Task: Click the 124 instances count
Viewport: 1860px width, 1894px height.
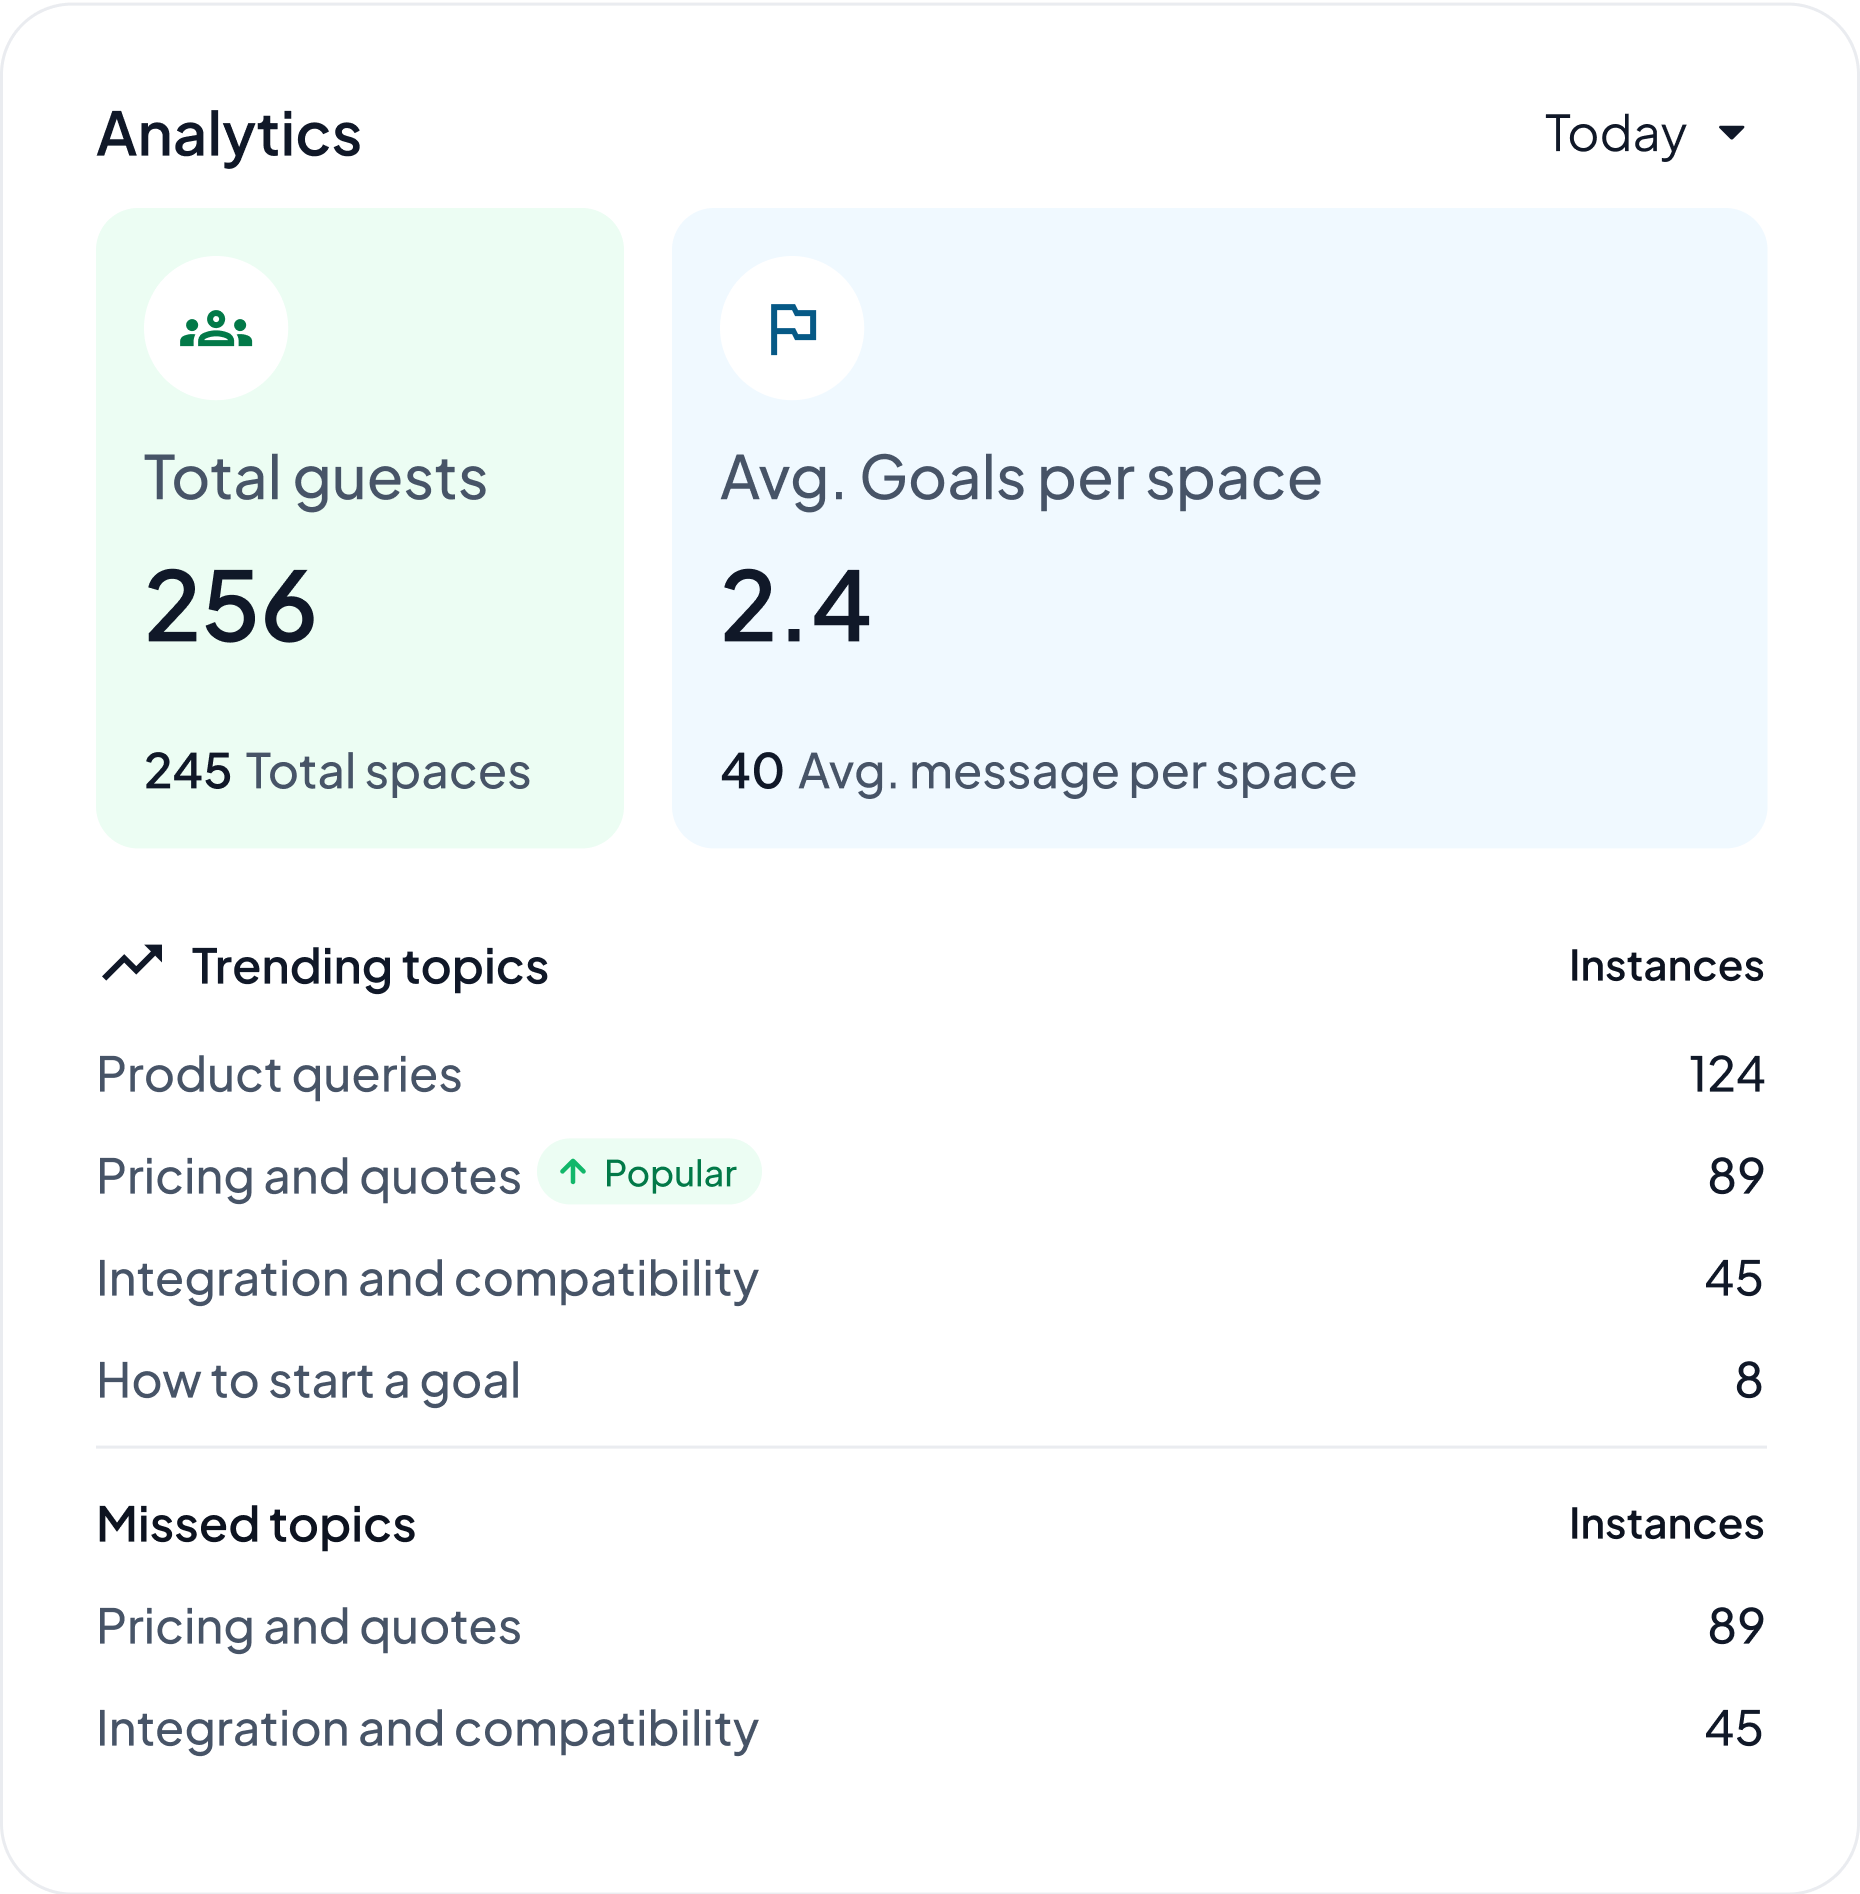Action: pos(1728,1075)
